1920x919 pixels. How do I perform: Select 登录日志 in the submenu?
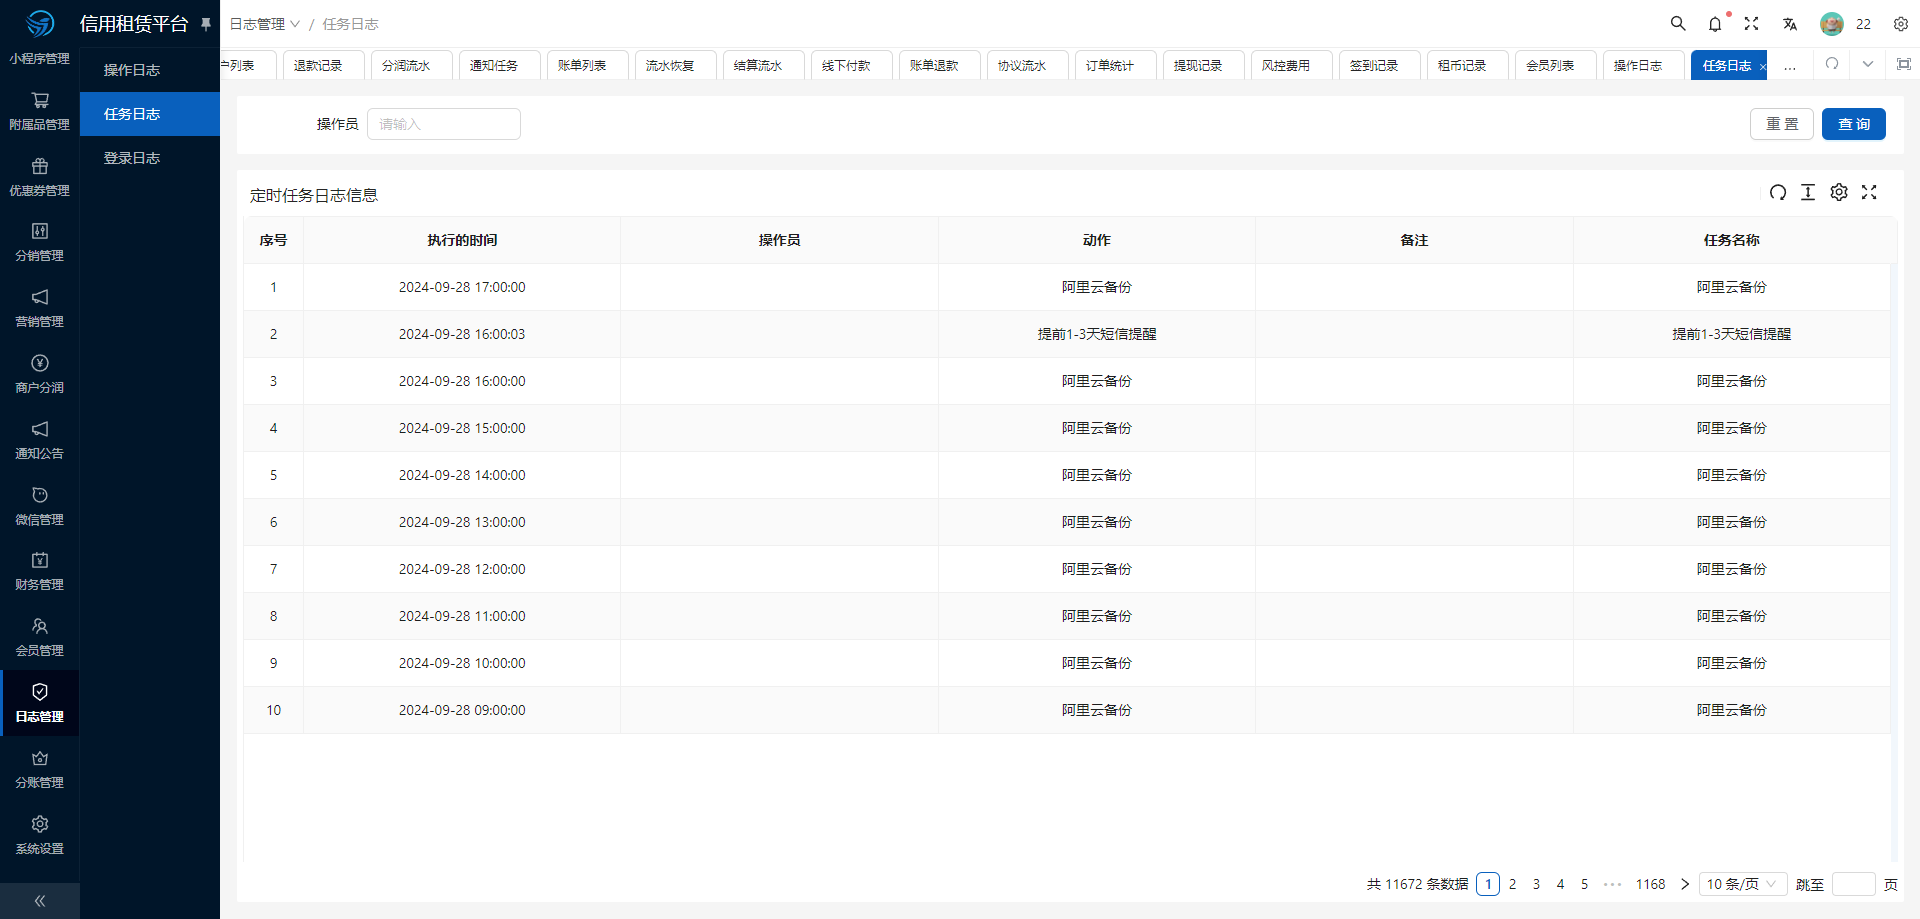click(132, 158)
